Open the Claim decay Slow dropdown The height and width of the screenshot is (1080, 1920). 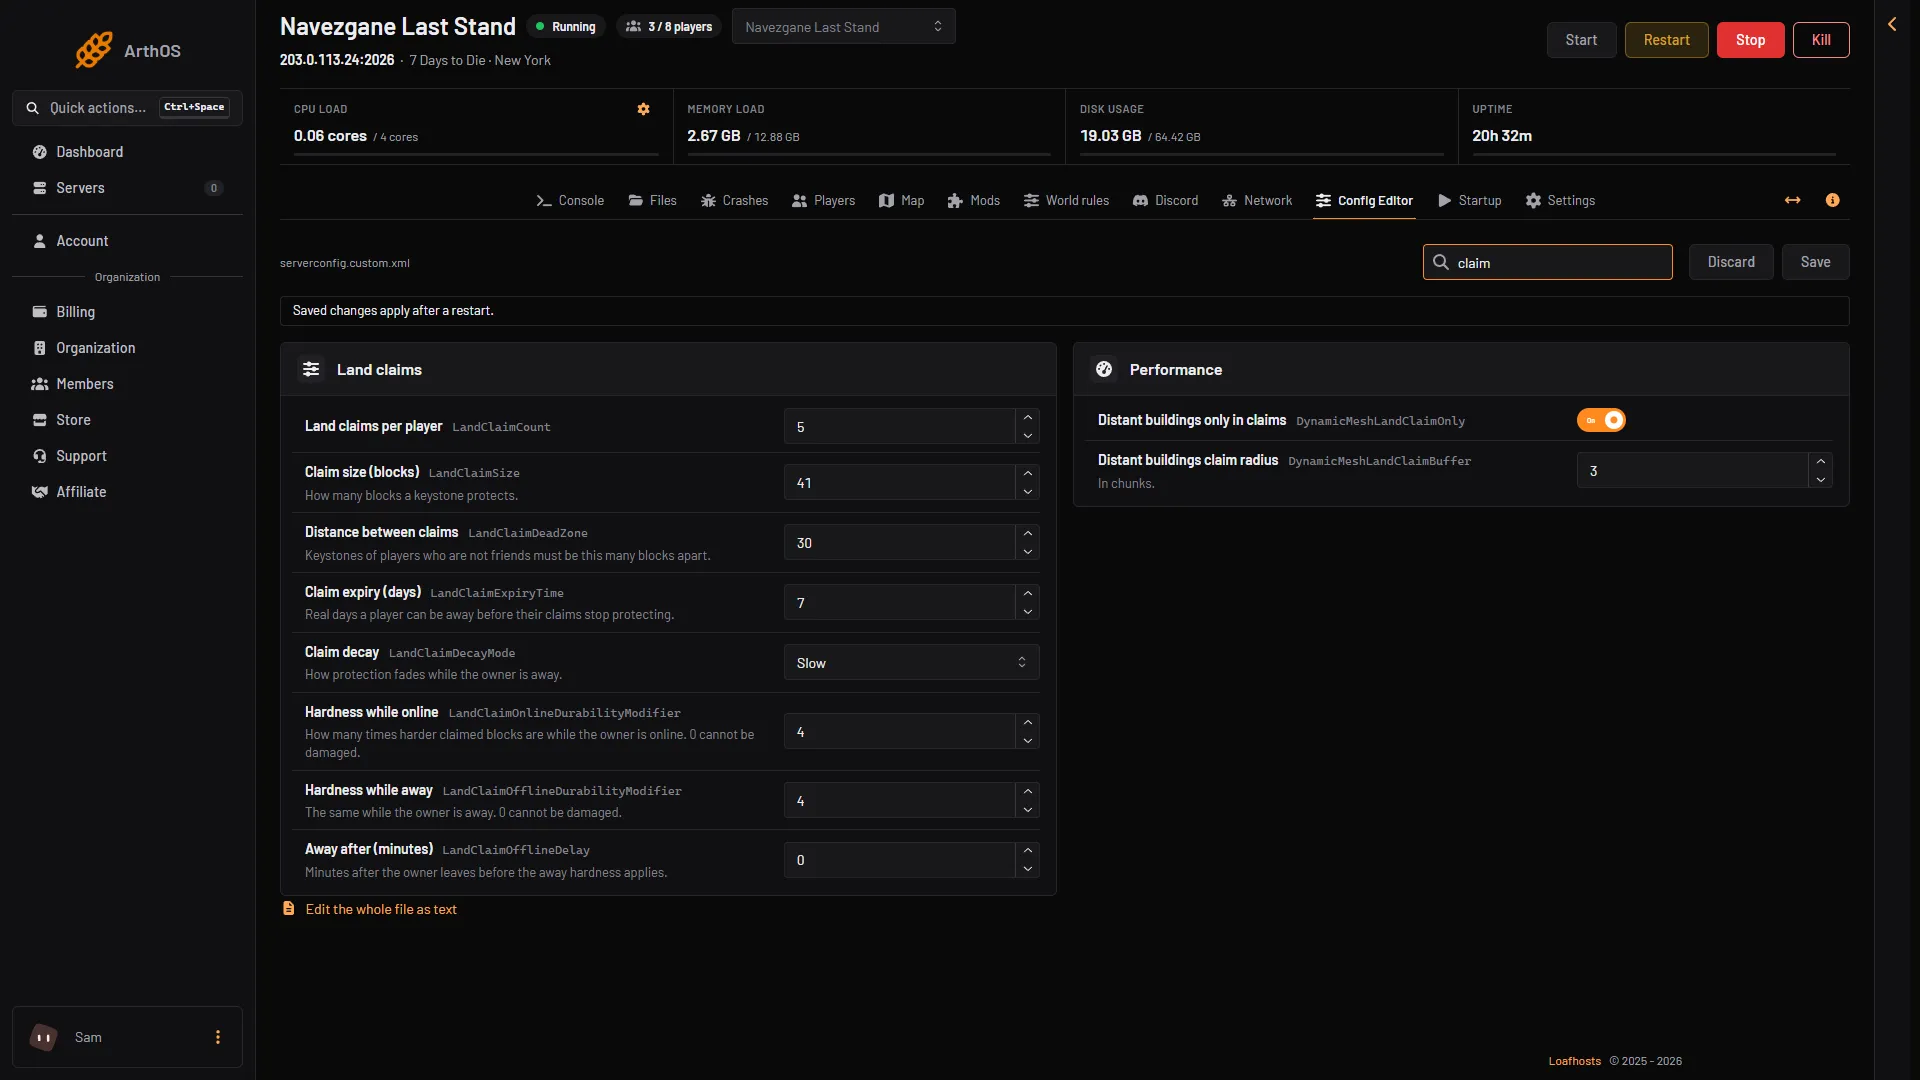click(x=911, y=662)
